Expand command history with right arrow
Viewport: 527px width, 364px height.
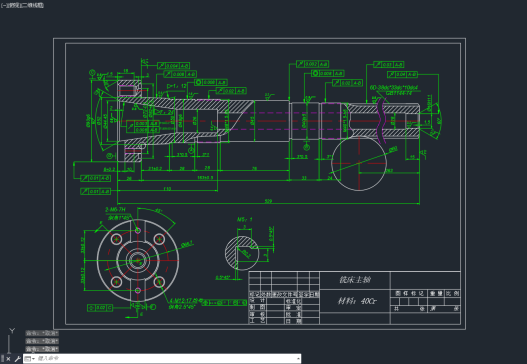[x=298, y=359]
